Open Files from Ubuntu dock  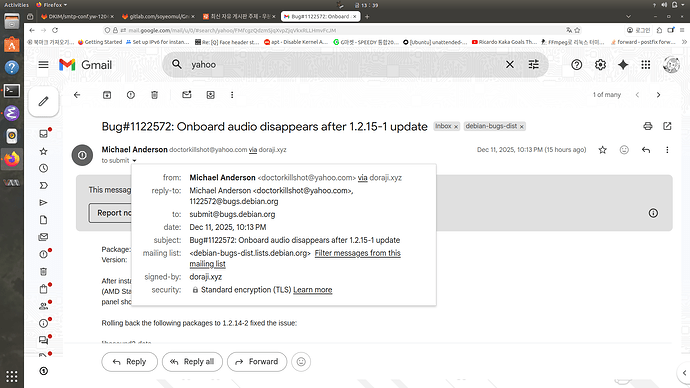(x=12, y=21)
